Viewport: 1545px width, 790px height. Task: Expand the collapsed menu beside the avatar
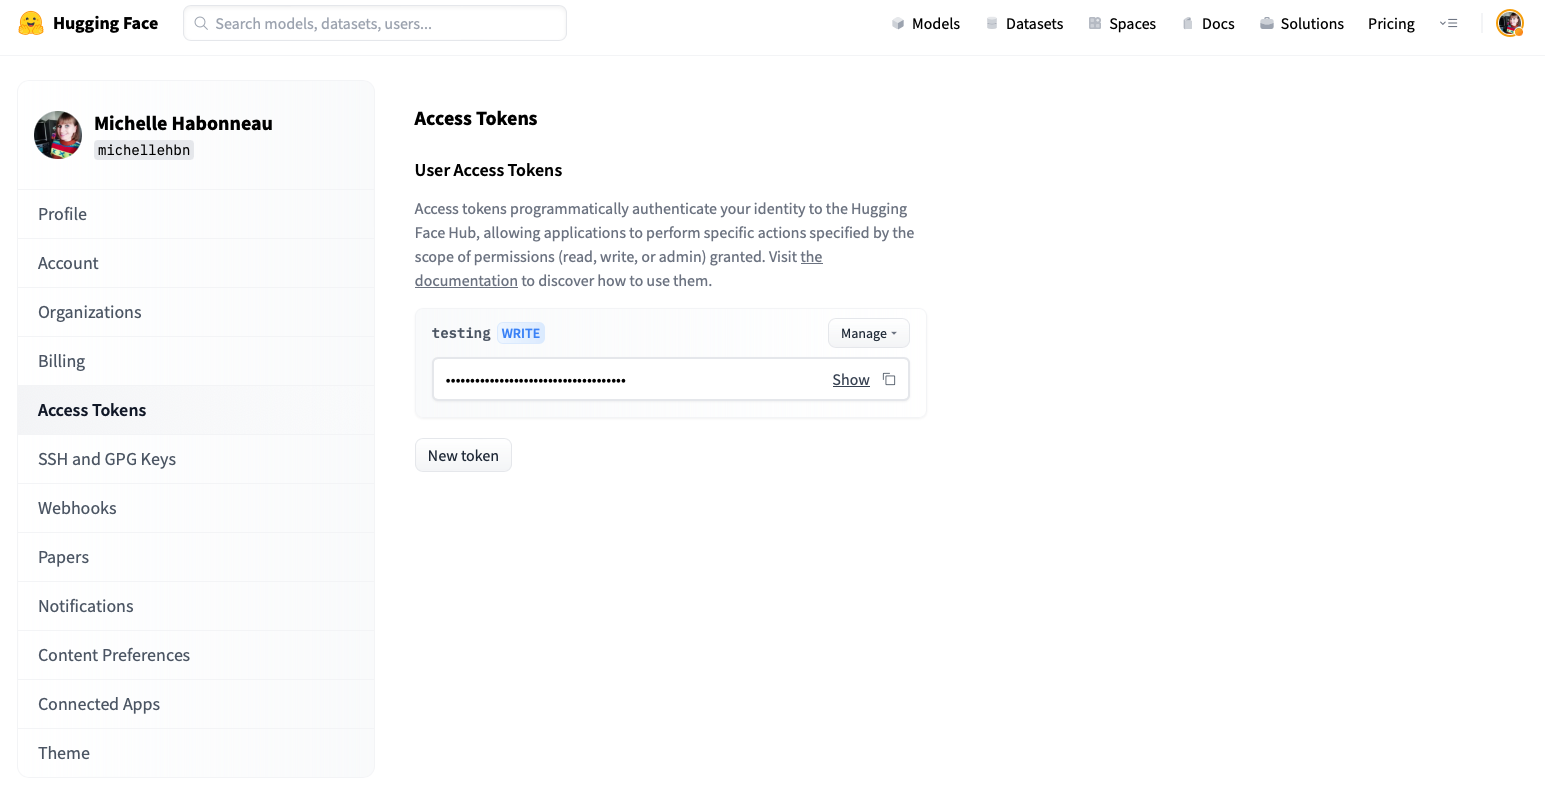tap(1449, 22)
